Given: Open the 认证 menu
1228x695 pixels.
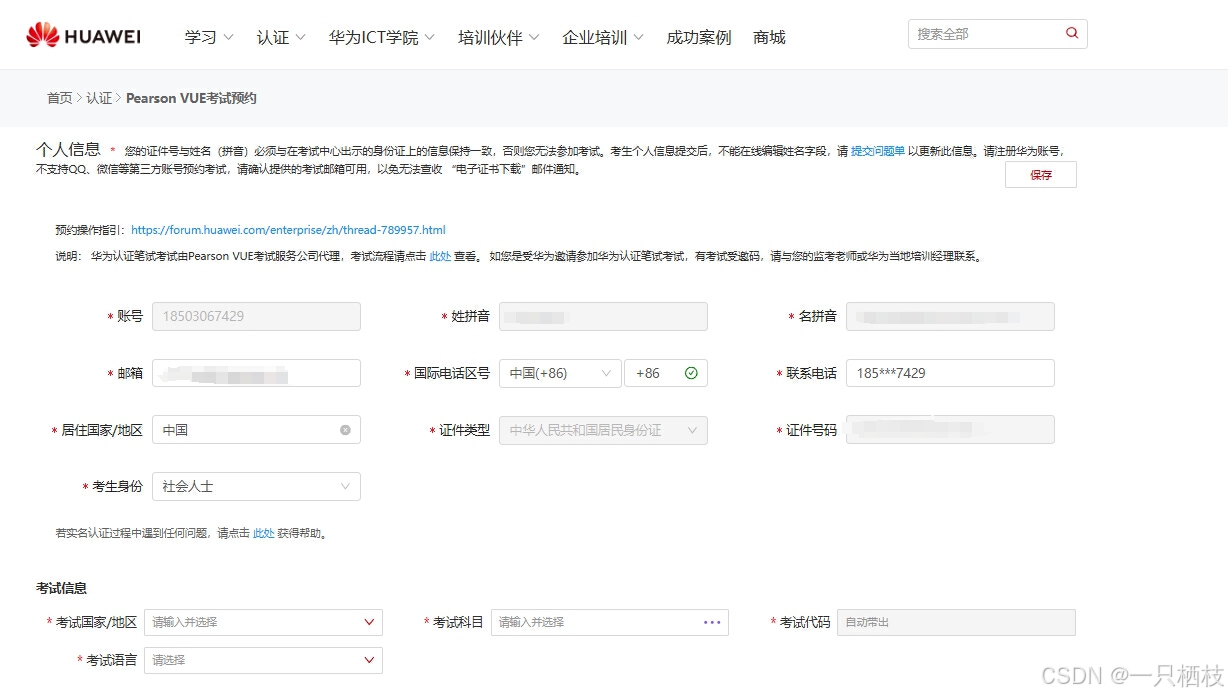Looking at the screenshot, I should [281, 37].
